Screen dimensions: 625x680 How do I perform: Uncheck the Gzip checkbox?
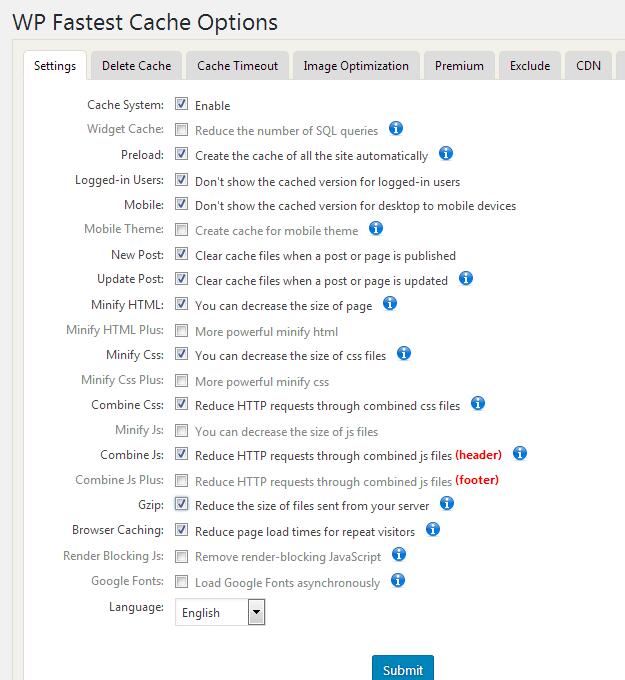181,504
